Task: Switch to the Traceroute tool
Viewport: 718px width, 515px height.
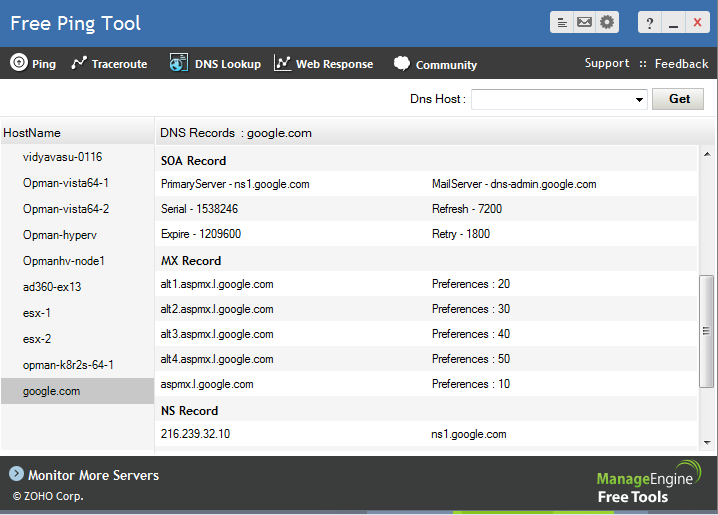Action: tap(109, 64)
